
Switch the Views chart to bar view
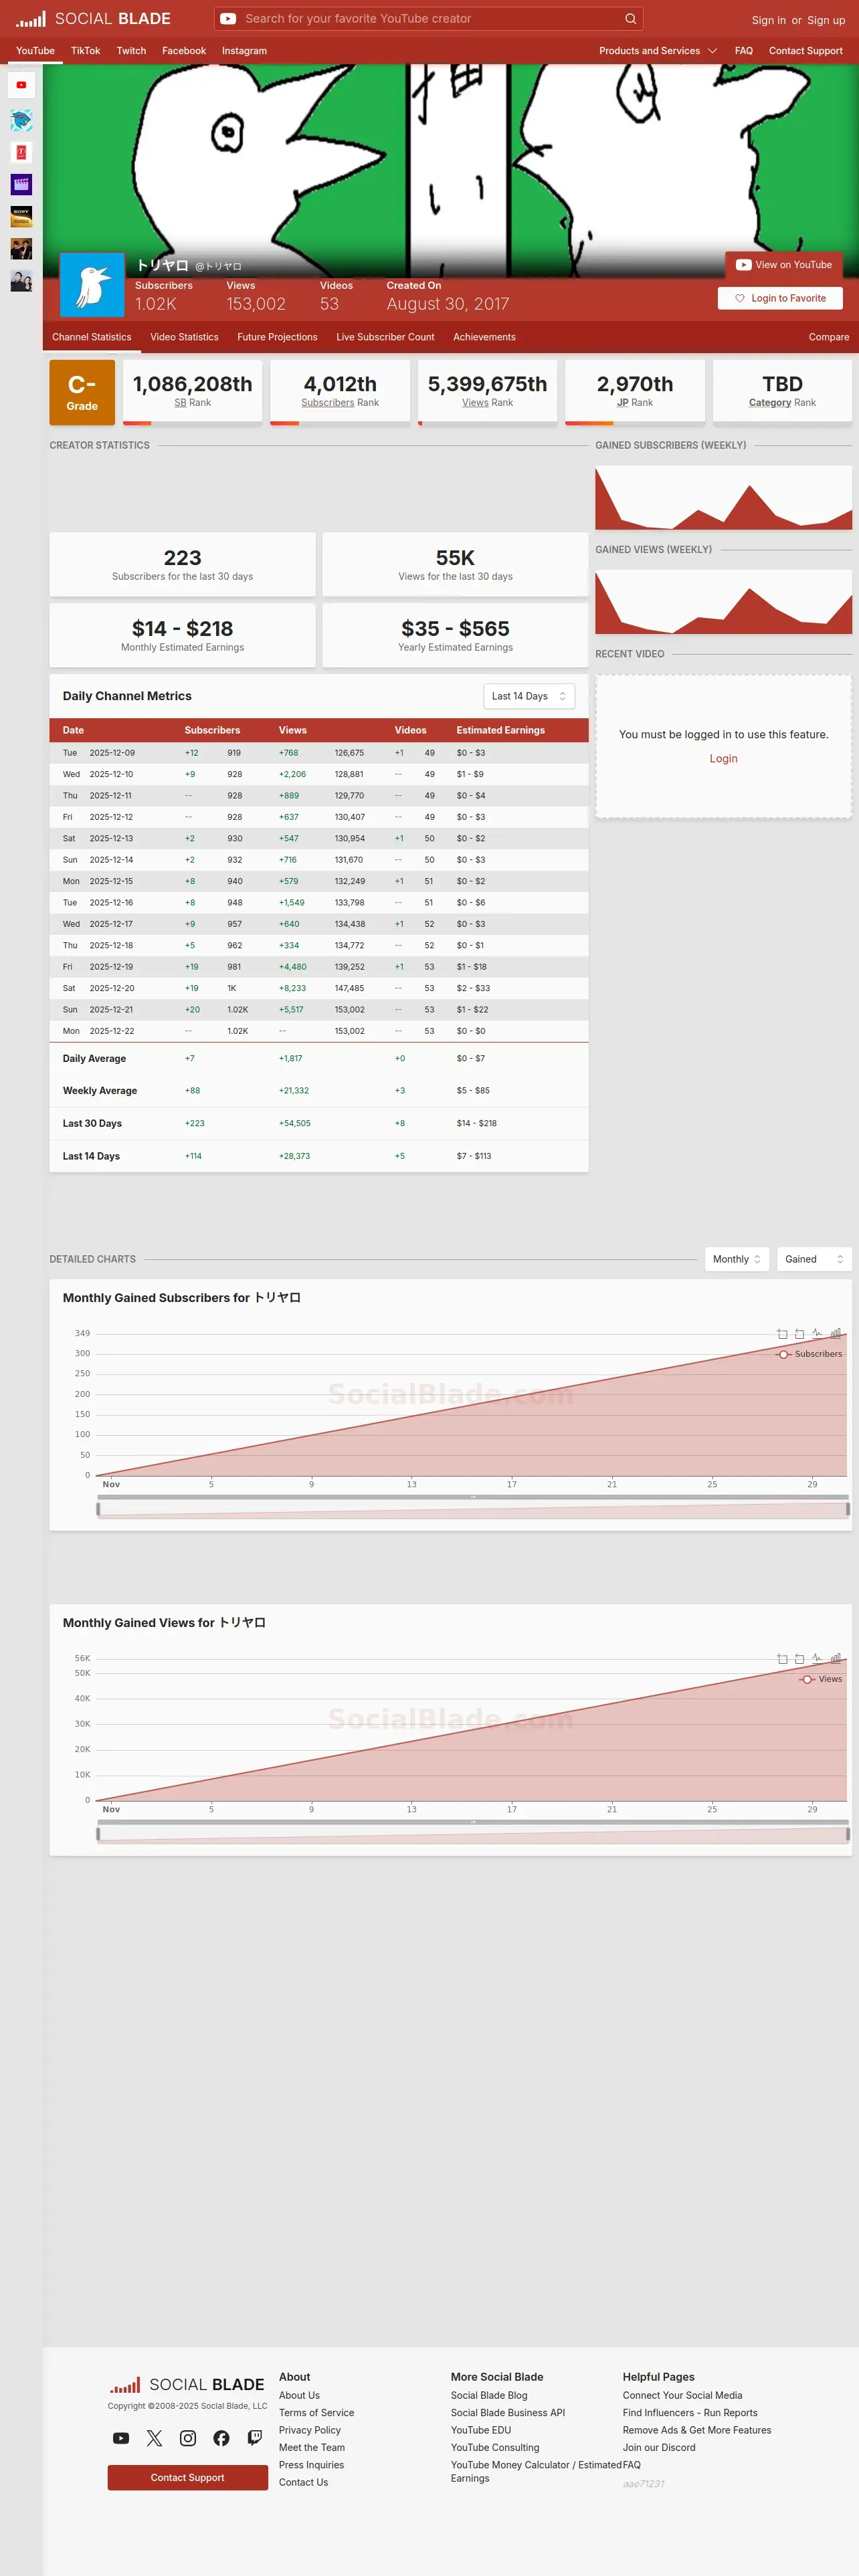tap(836, 1658)
